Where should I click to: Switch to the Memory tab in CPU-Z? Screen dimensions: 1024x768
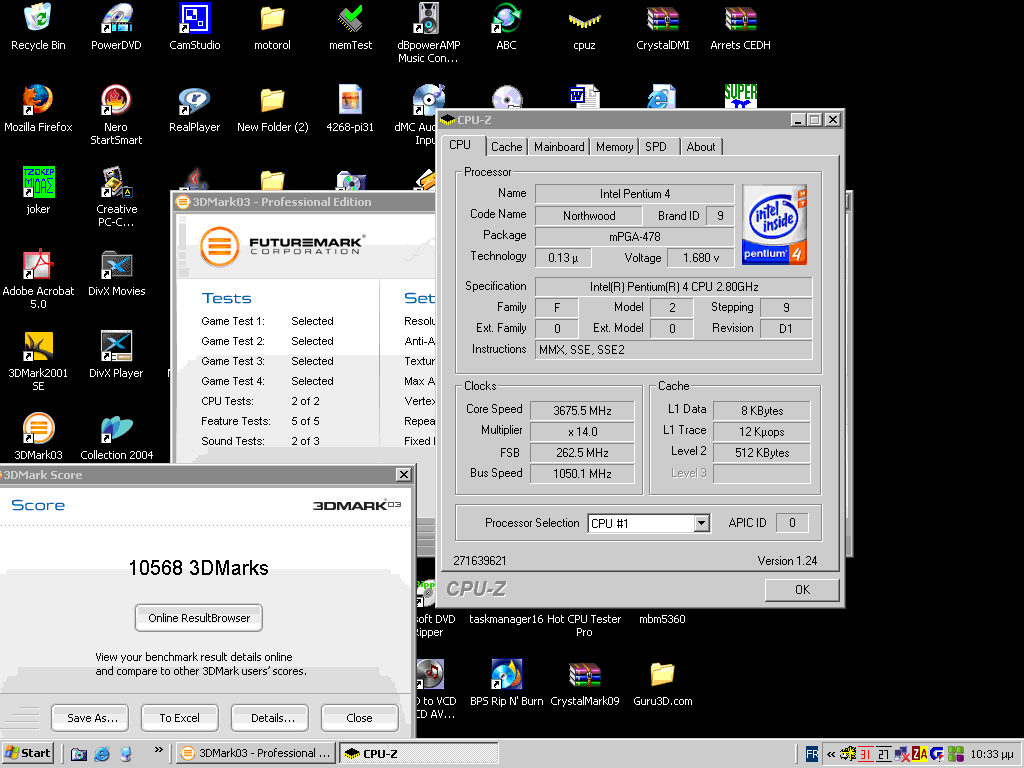pos(614,147)
